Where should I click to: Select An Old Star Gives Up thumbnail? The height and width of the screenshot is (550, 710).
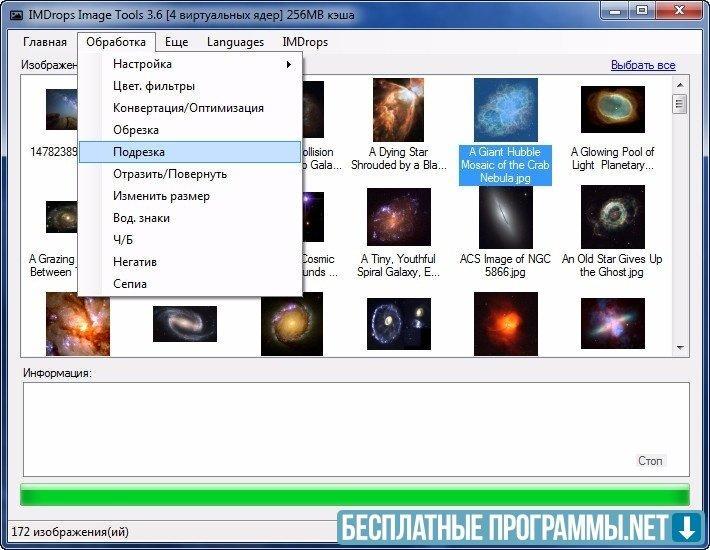pos(613,217)
